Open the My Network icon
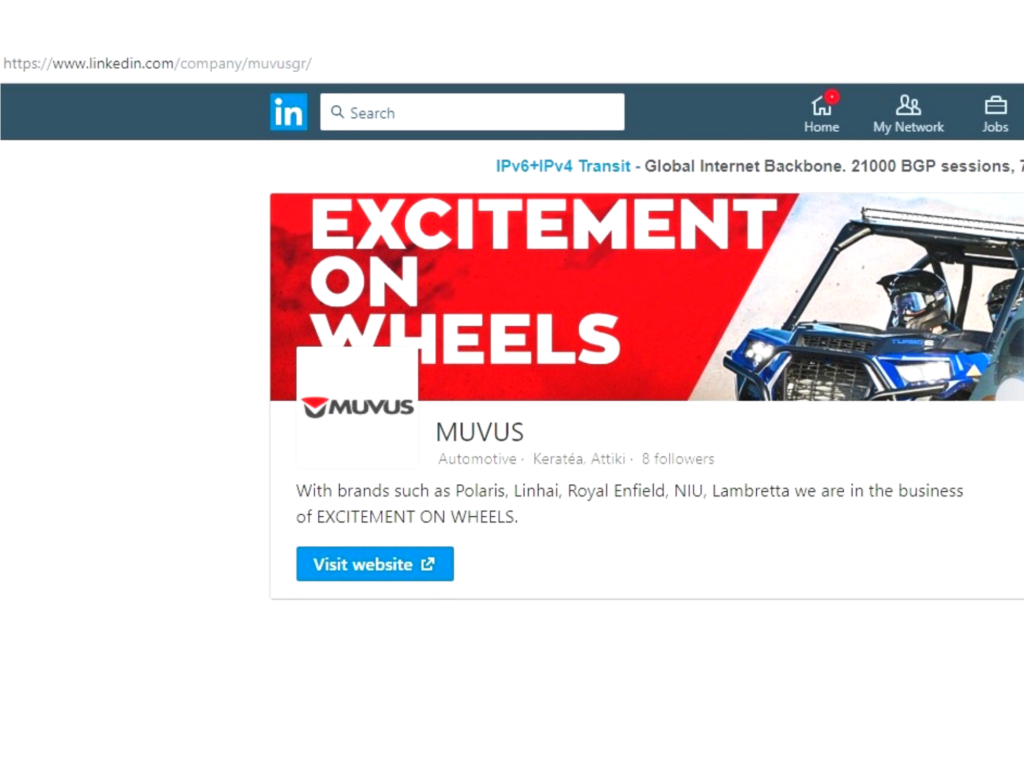1024x768 pixels. coord(908,105)
